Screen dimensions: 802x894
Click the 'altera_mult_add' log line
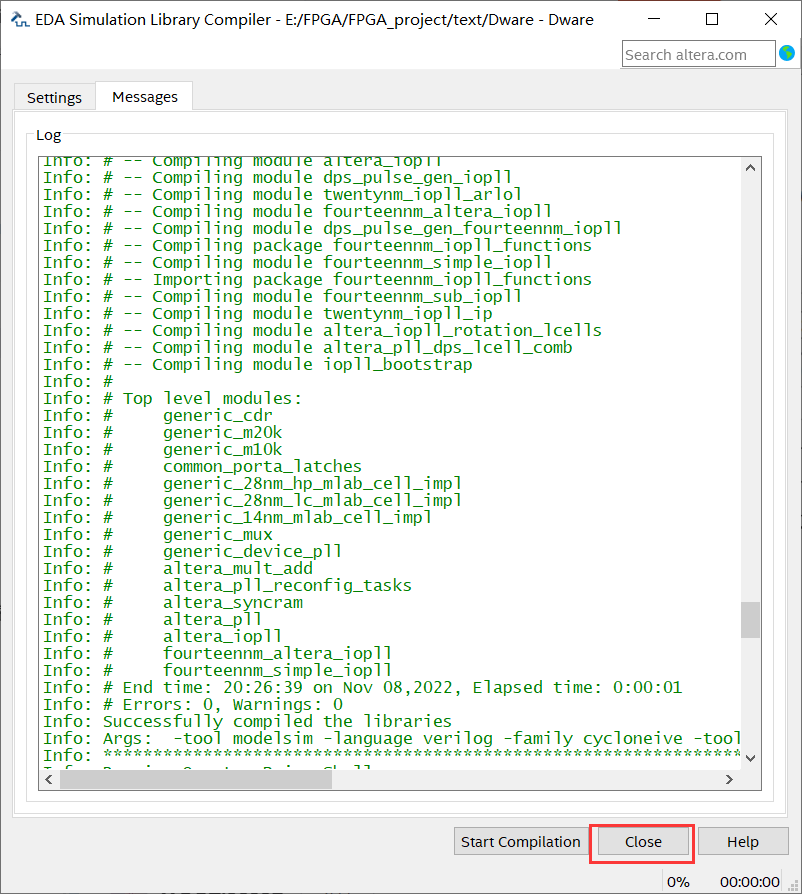coord(178,568)
